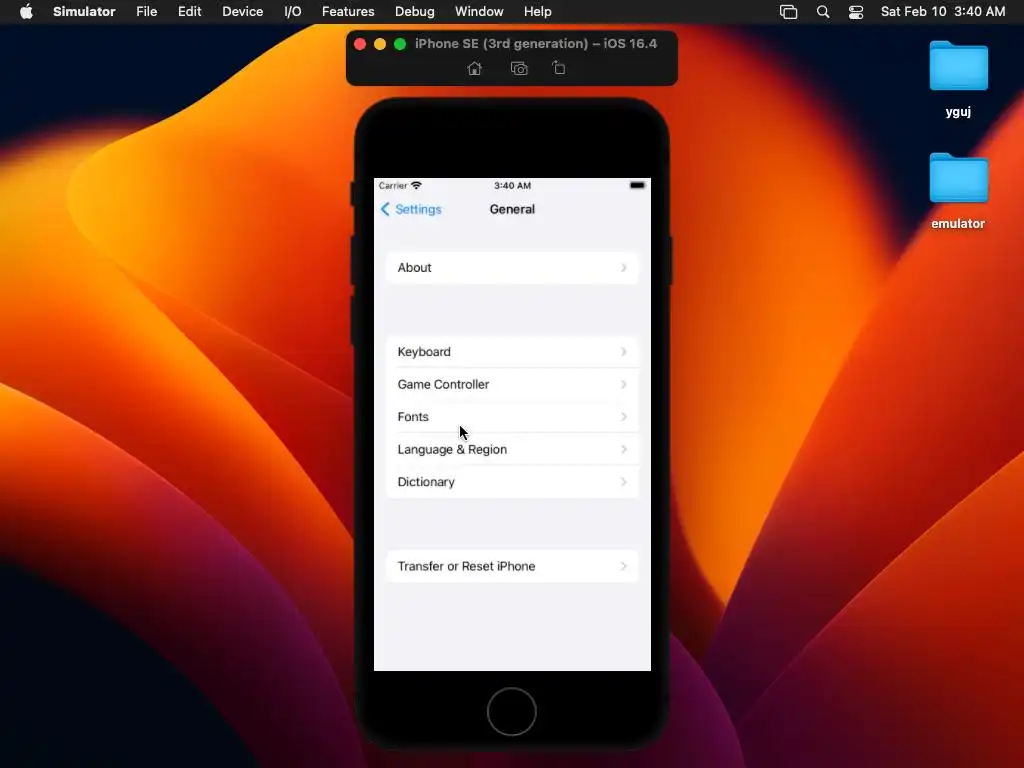Screen dimensions: 1024x768
Task: Click the Stage Manager windows icon in the menu bar
Action: [x=788, y=12]
